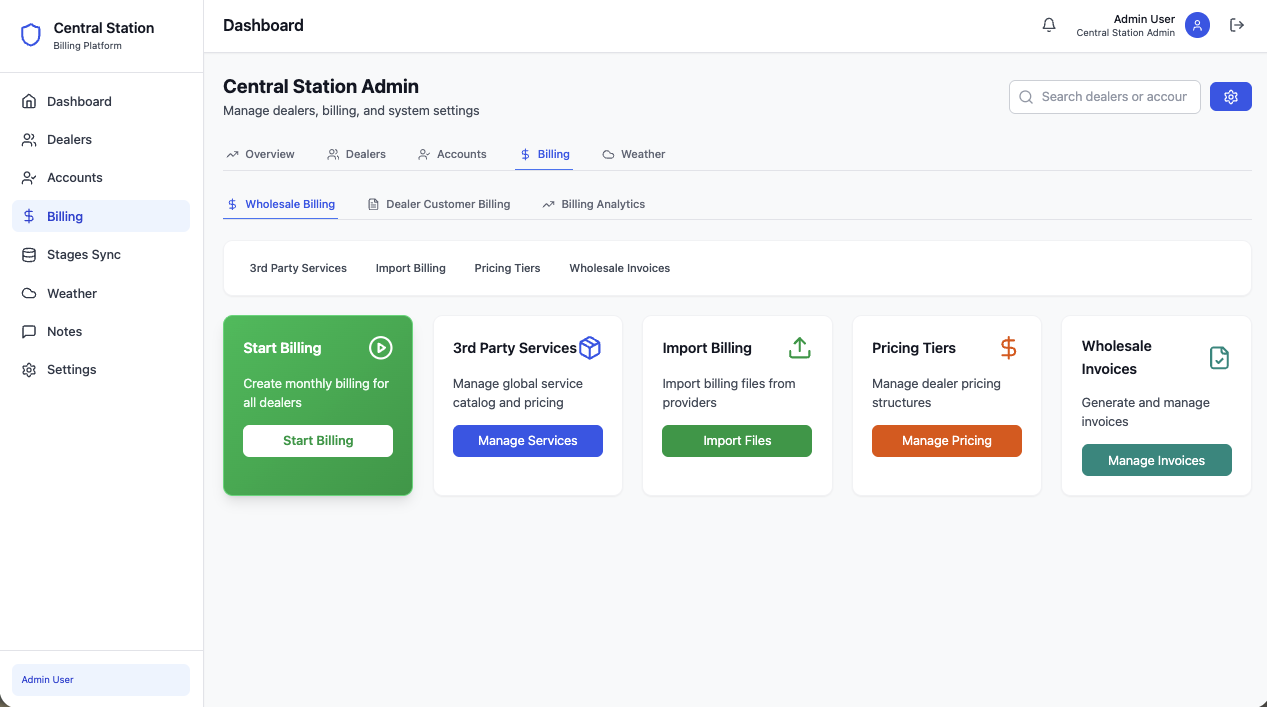
Task: Select the 3rd Party Services section tab
Action: (x=298, y=268)
